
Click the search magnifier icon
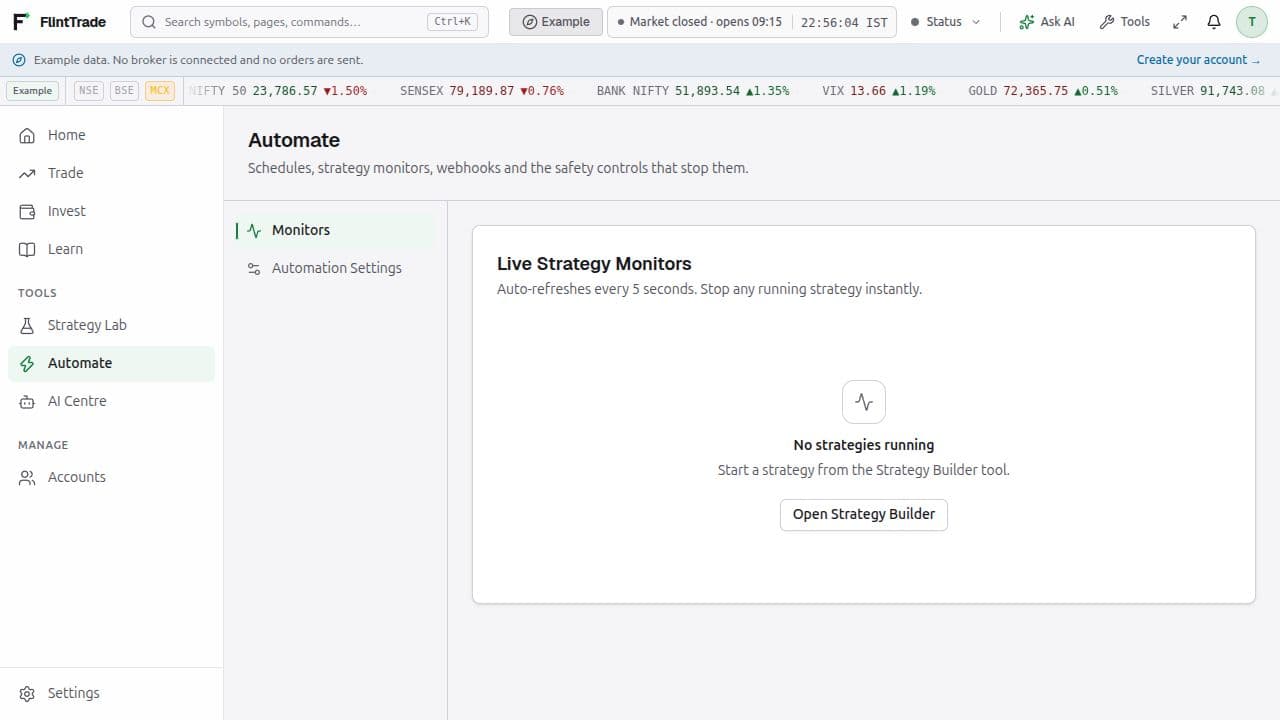149,22
